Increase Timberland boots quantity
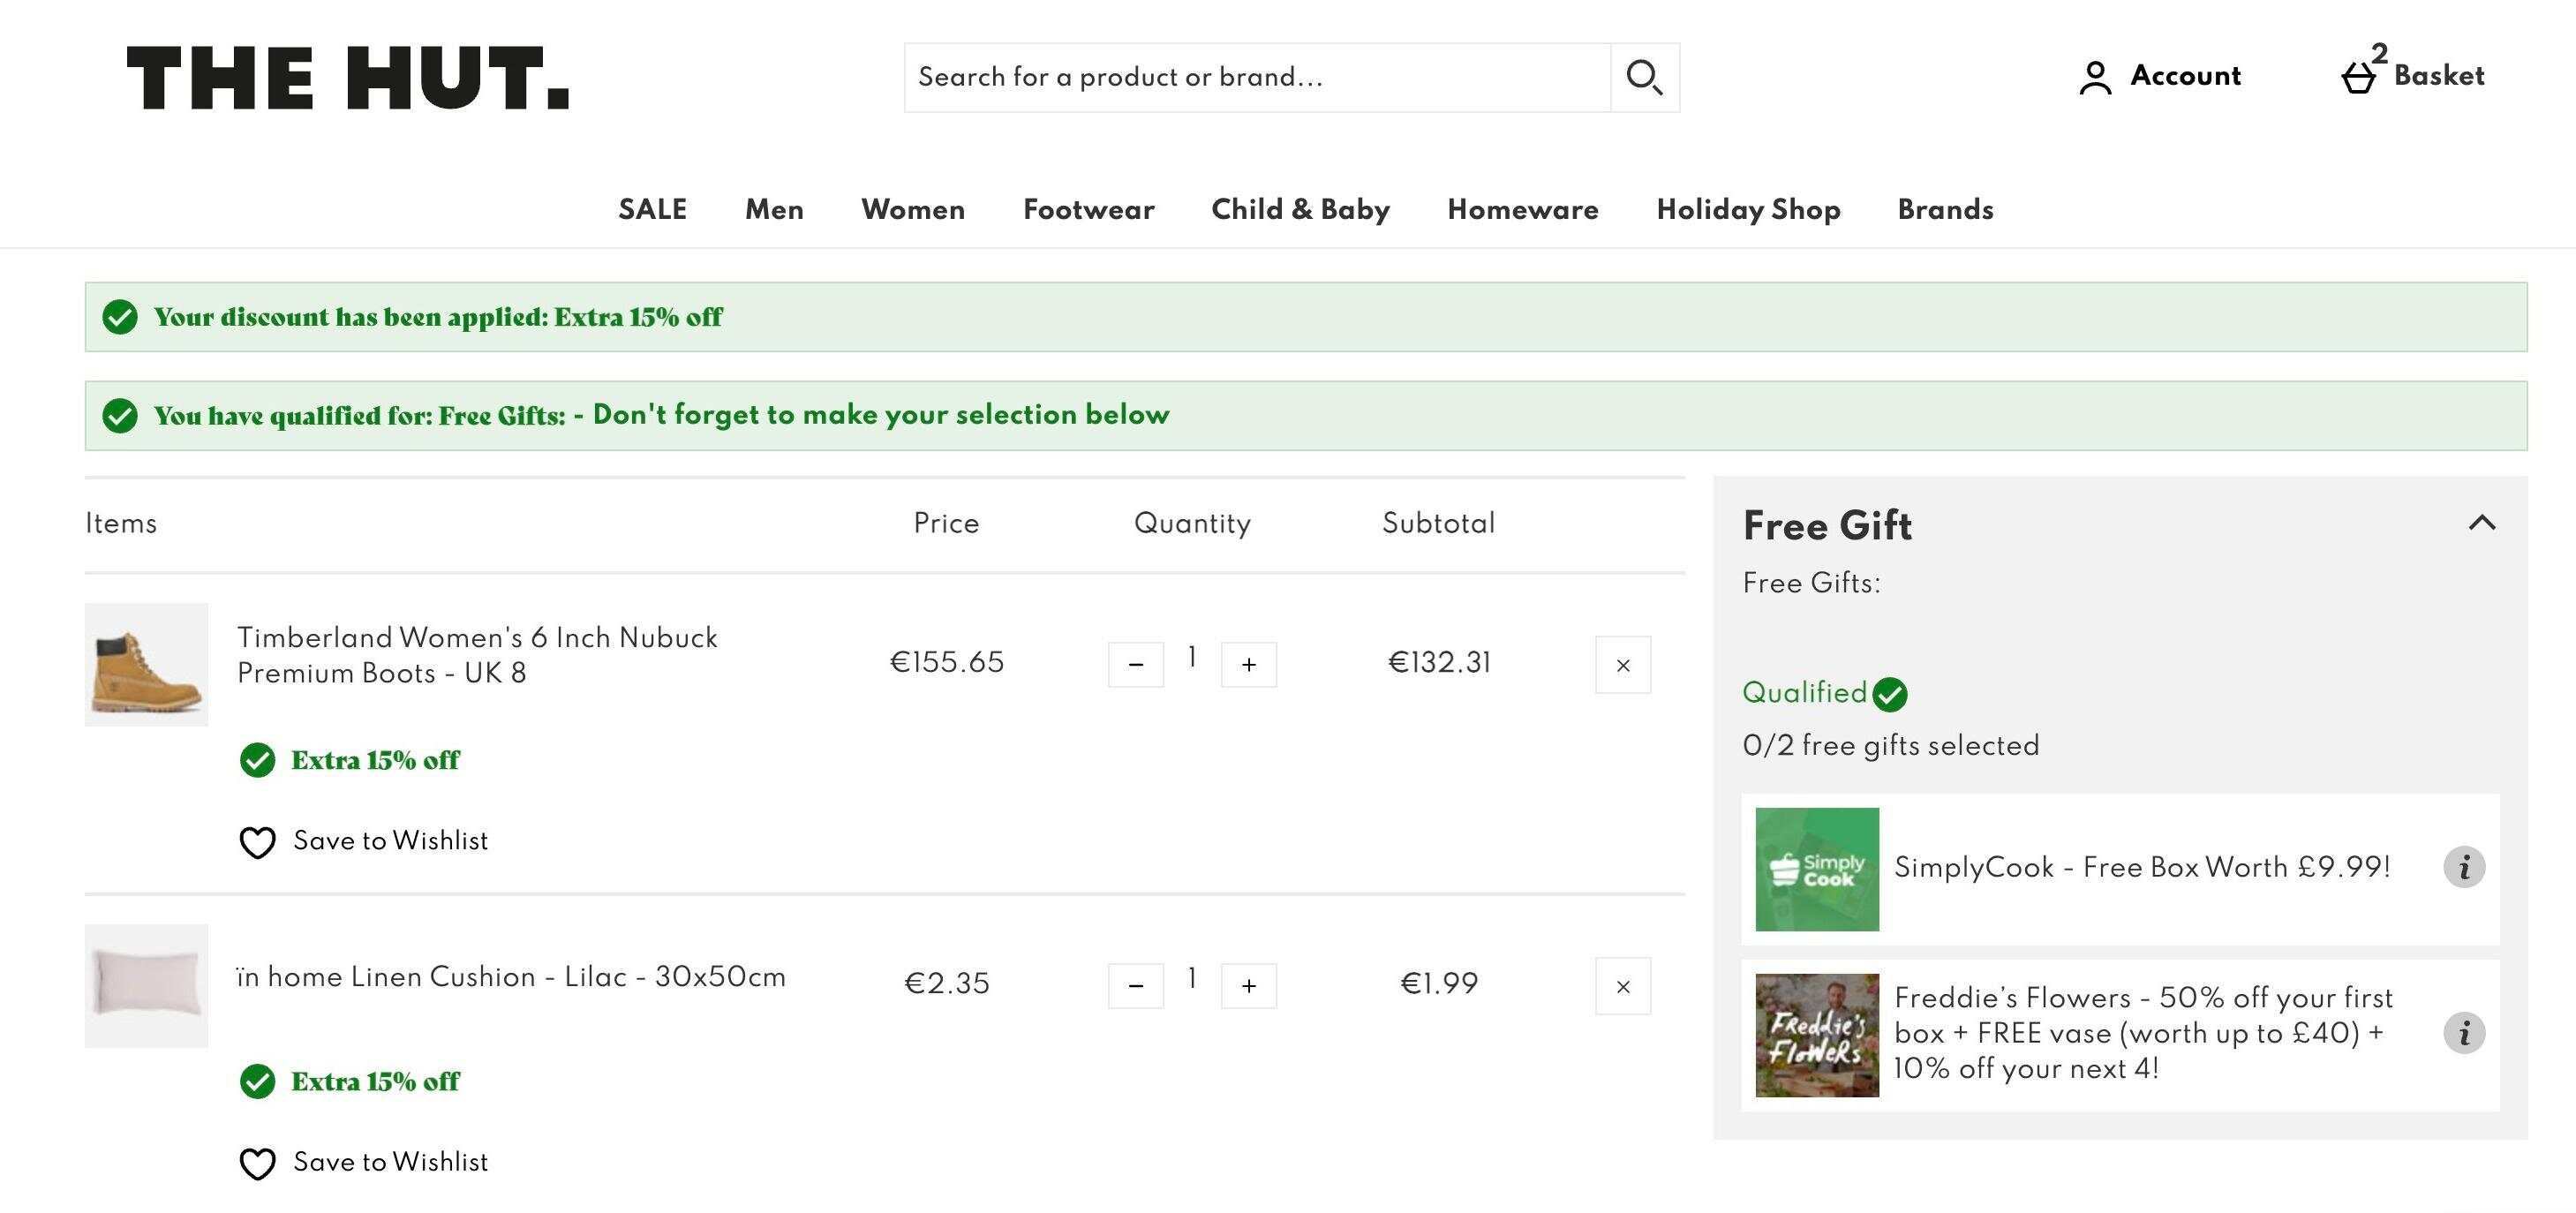Viewport: 2576px width, 1213px height. coord(1249,665)
